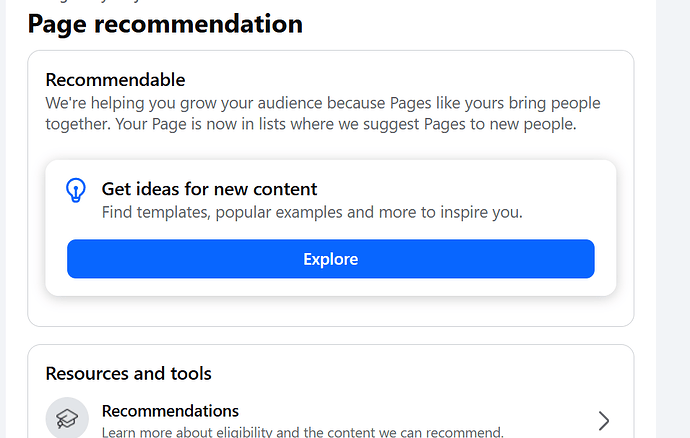This screenshot has width=690, height=438.
Task: Click 'Find templates, popular examples' description text
Action: click(x=312, y=212)
